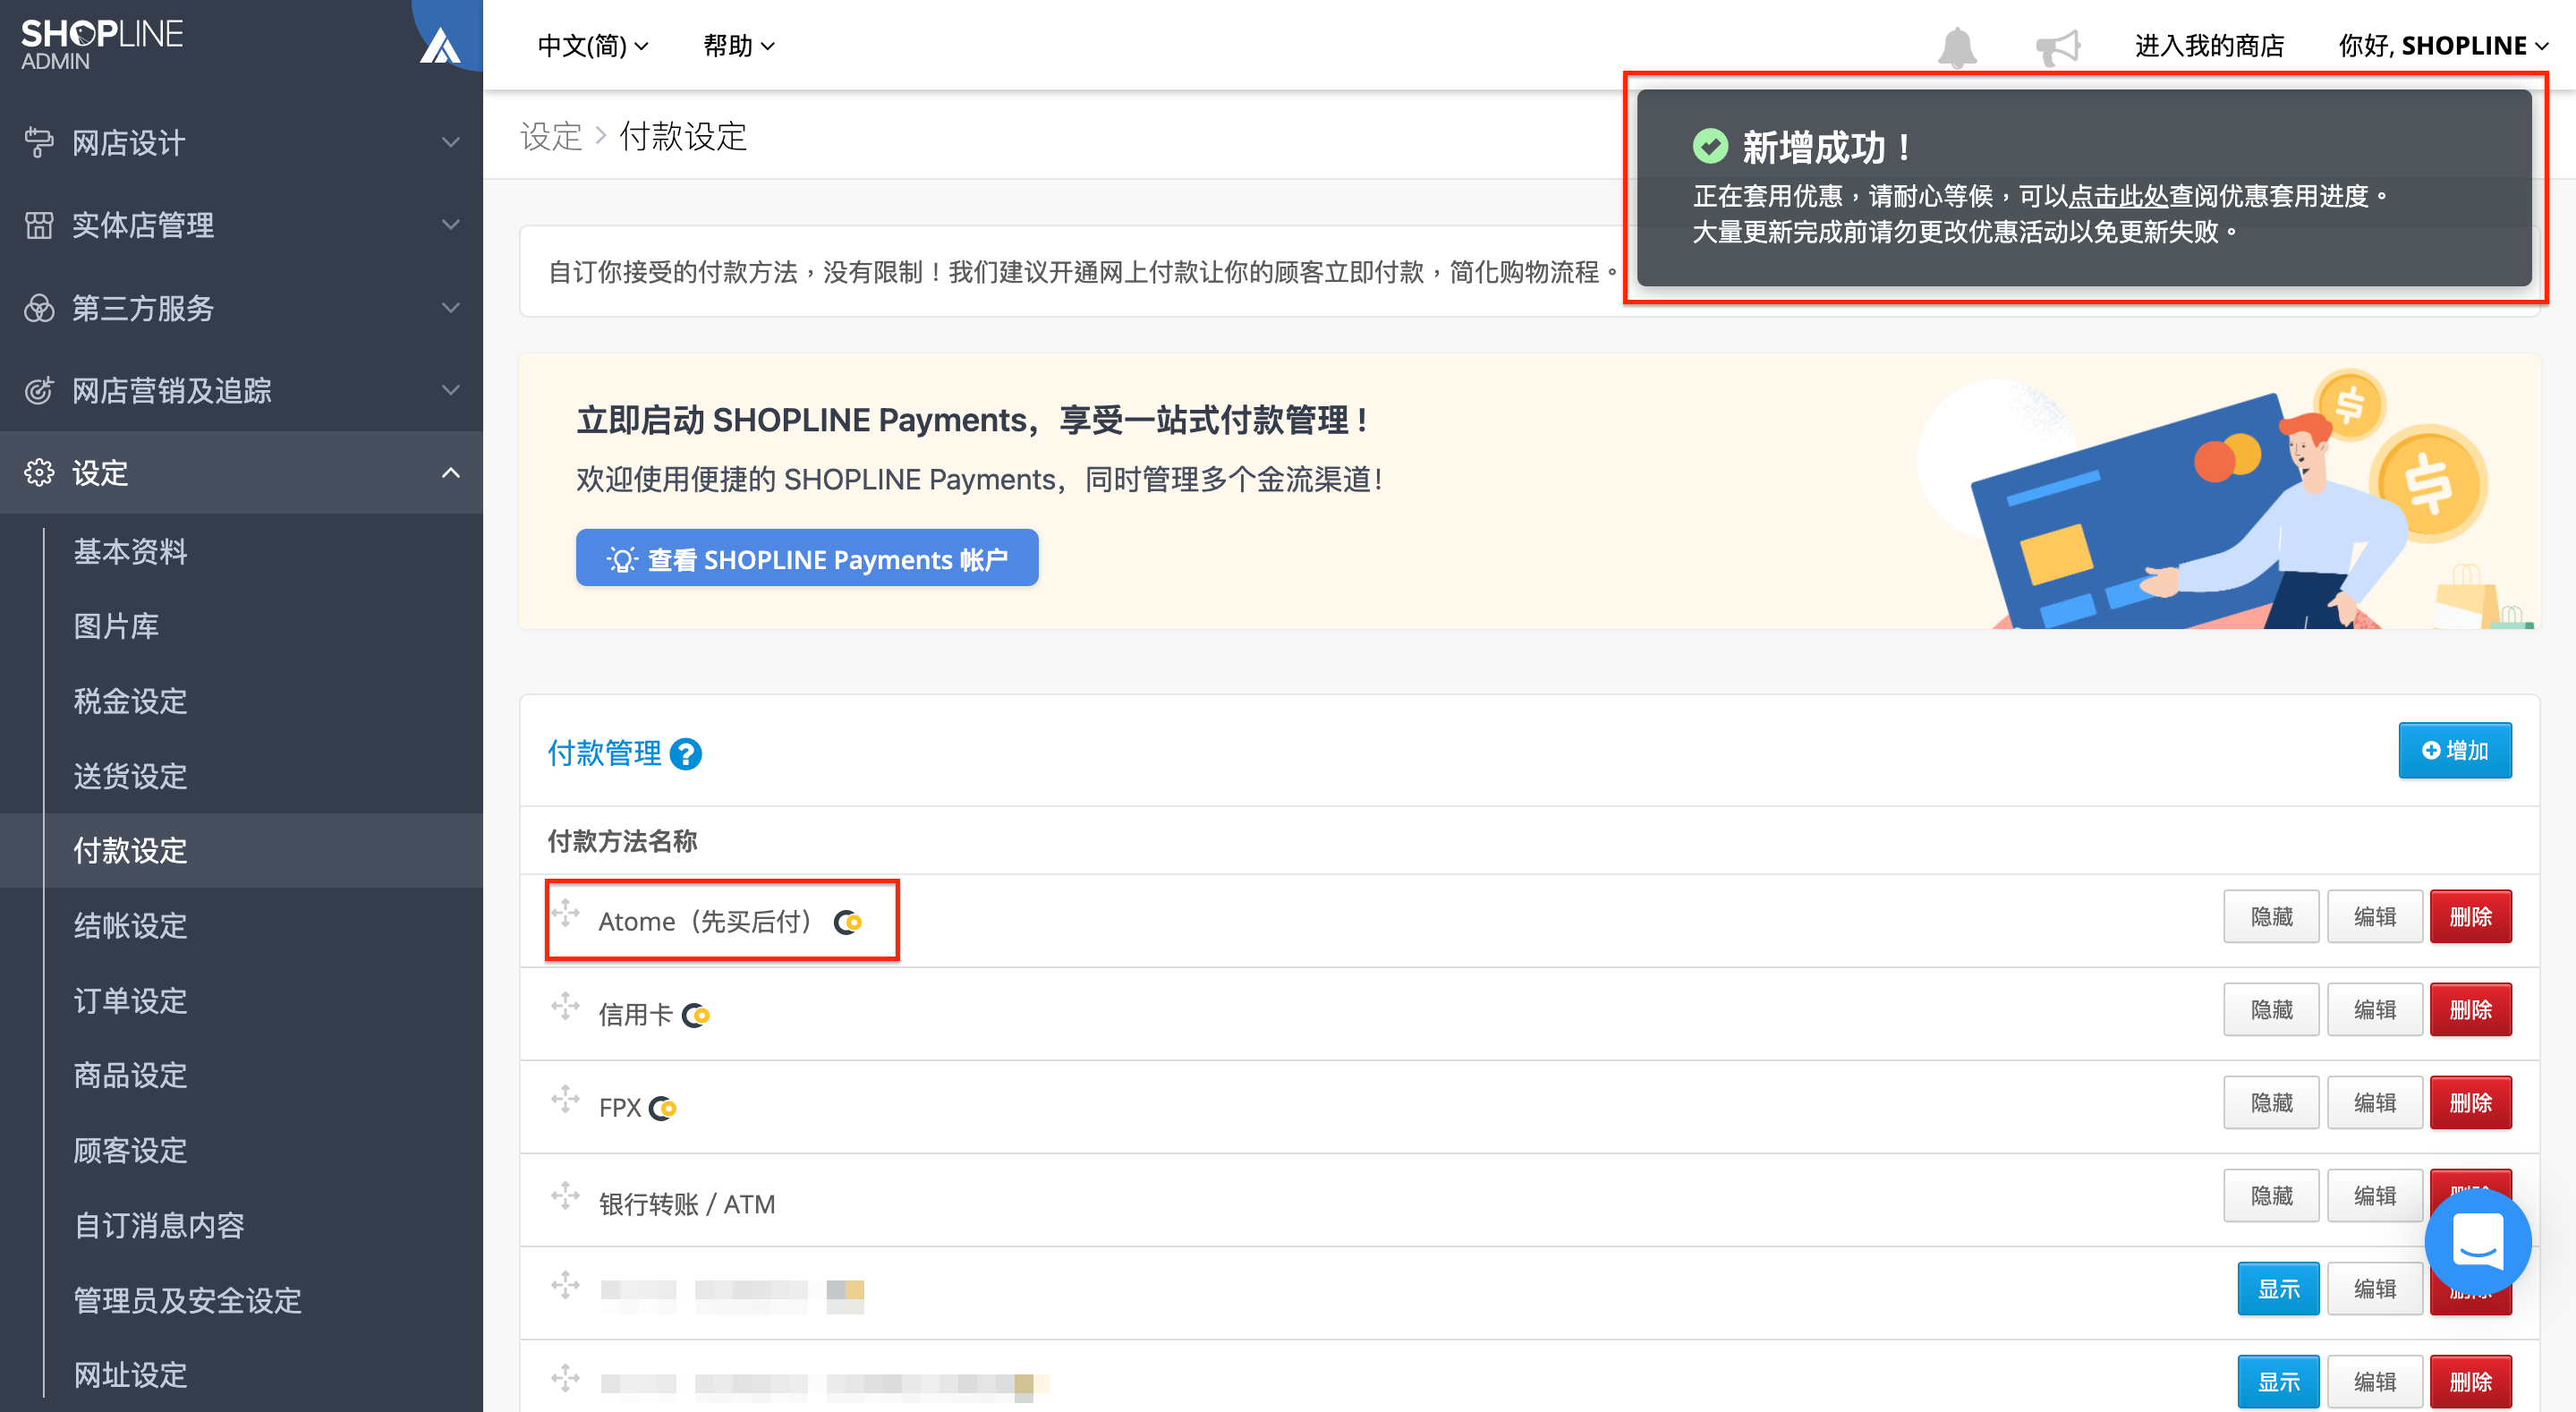The image size is (2576, 1412).
Task: Click 查看 SHOPLINE Payments 帐户 button
Action: (807, 558)
